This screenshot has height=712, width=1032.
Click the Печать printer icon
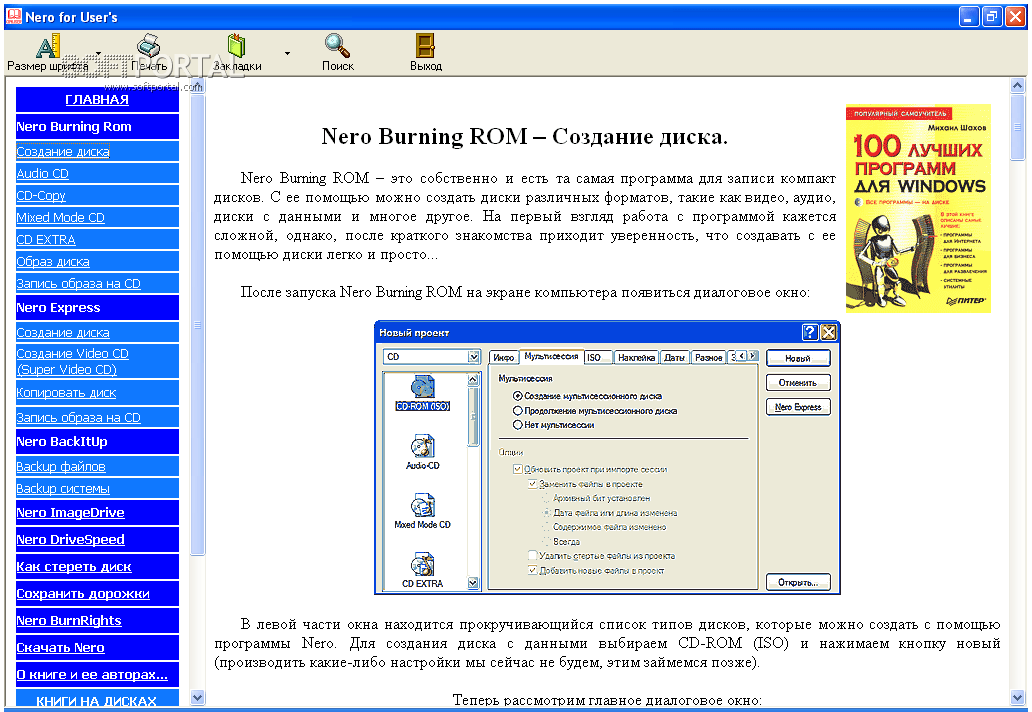(149, 45)
